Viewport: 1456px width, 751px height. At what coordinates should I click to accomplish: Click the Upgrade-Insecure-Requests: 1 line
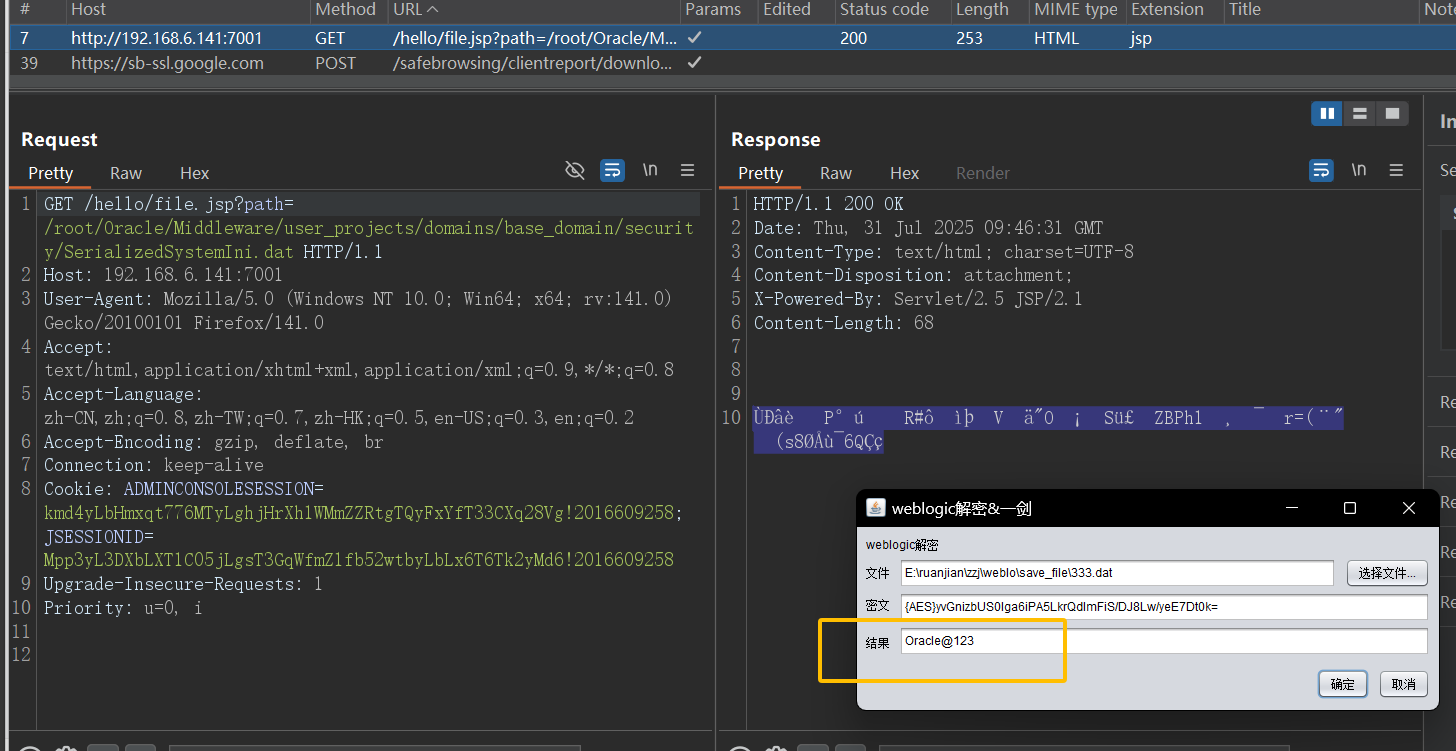(x=183, y=584)
